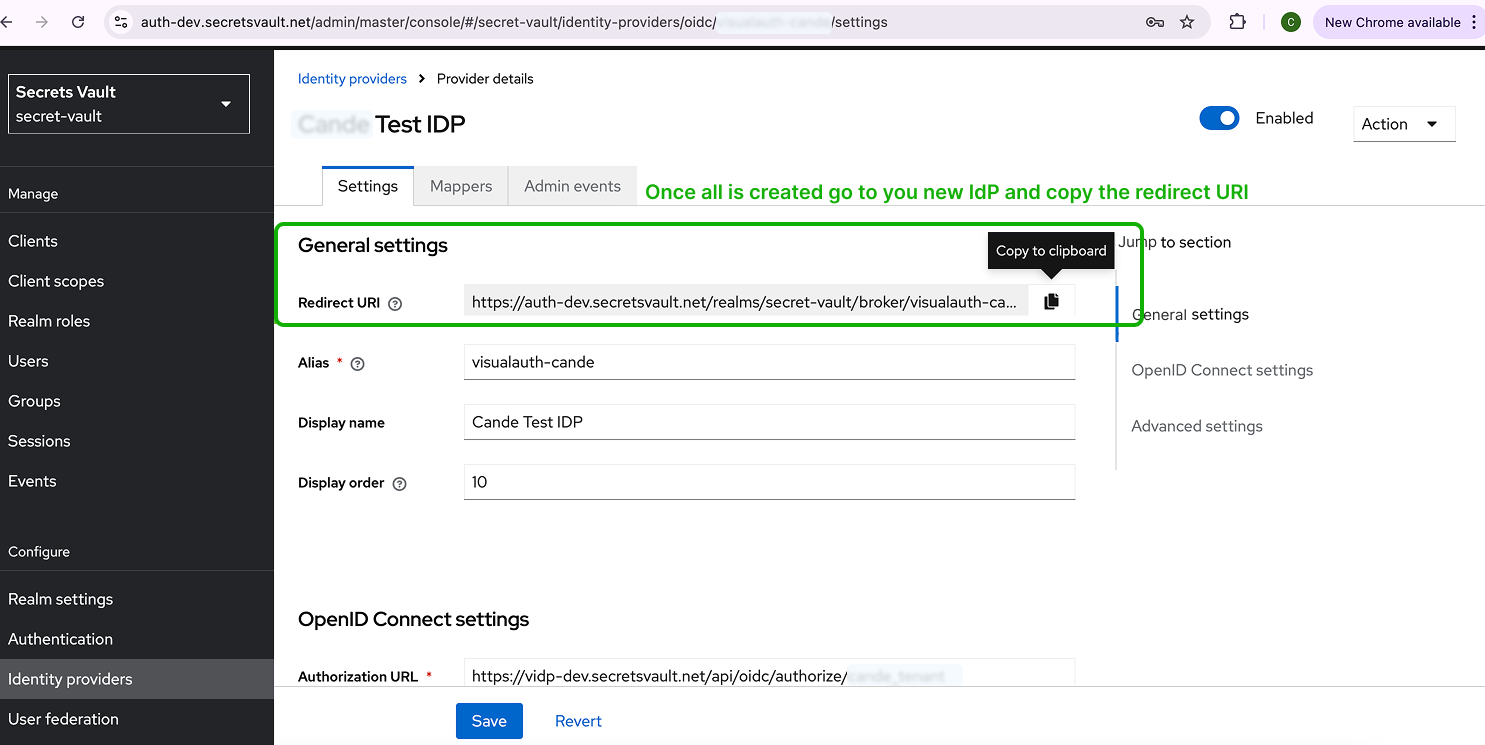Copy the Redirect URI to clipboard

[x=1051, y=301]
